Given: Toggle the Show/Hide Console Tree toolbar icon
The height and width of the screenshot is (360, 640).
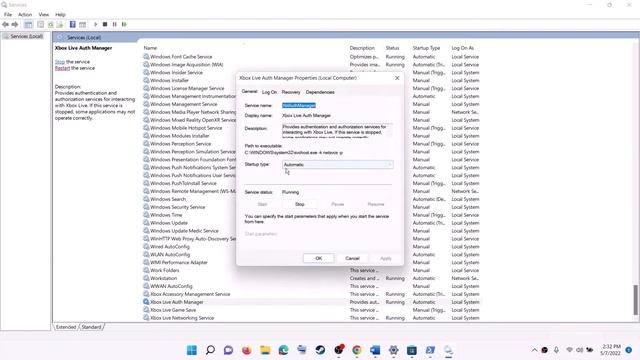Looking at the screenshot, I should [28, 24].
